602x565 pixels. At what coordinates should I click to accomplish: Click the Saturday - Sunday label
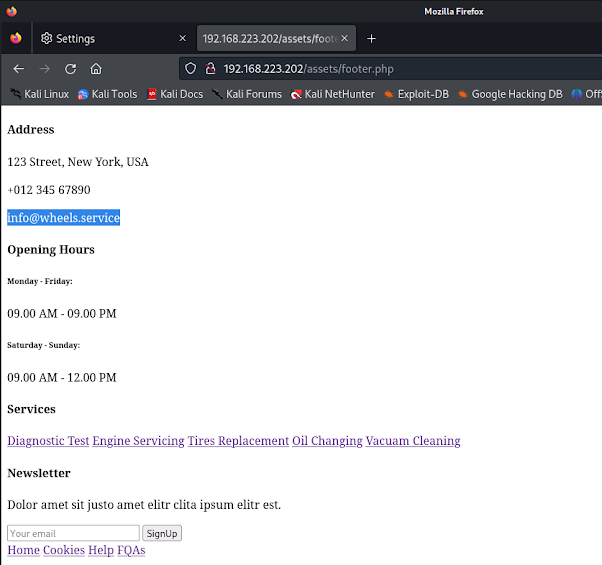44,345
